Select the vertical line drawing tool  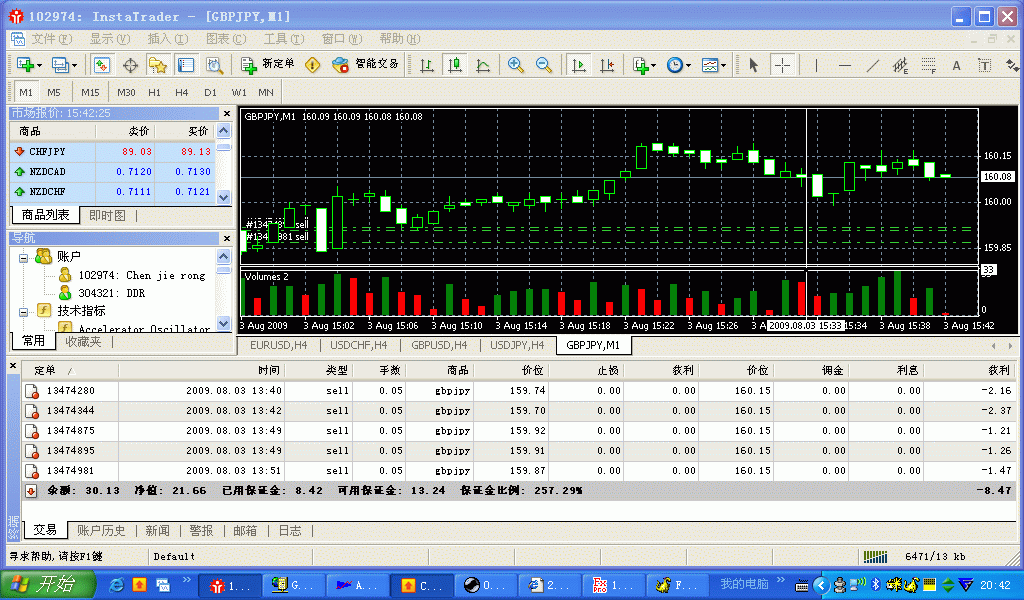point(816,65)
